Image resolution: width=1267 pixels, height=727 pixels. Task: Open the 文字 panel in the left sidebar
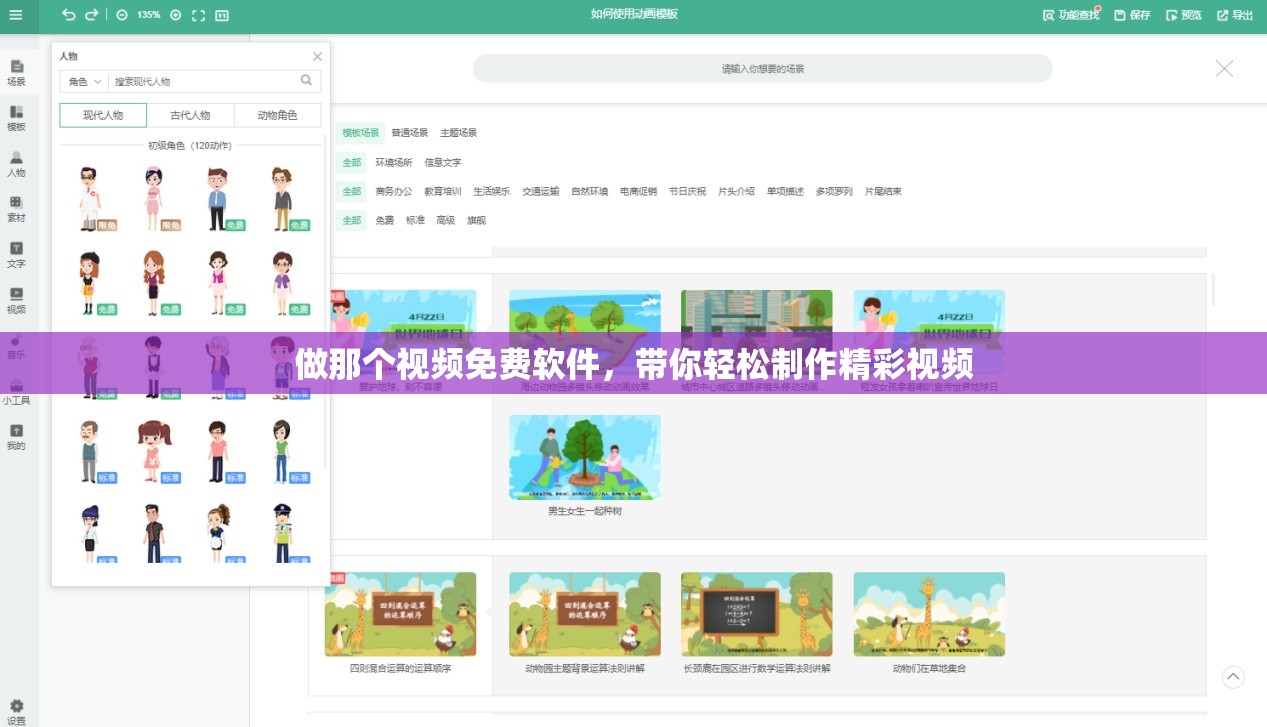point(16,254)
